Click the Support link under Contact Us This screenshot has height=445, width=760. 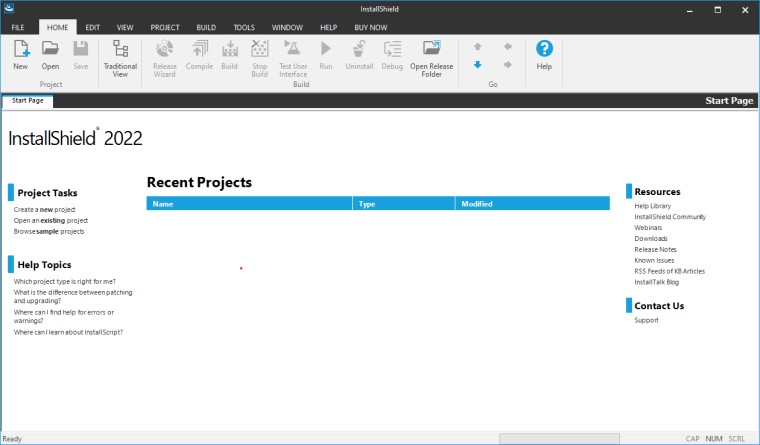coord(646,320)
